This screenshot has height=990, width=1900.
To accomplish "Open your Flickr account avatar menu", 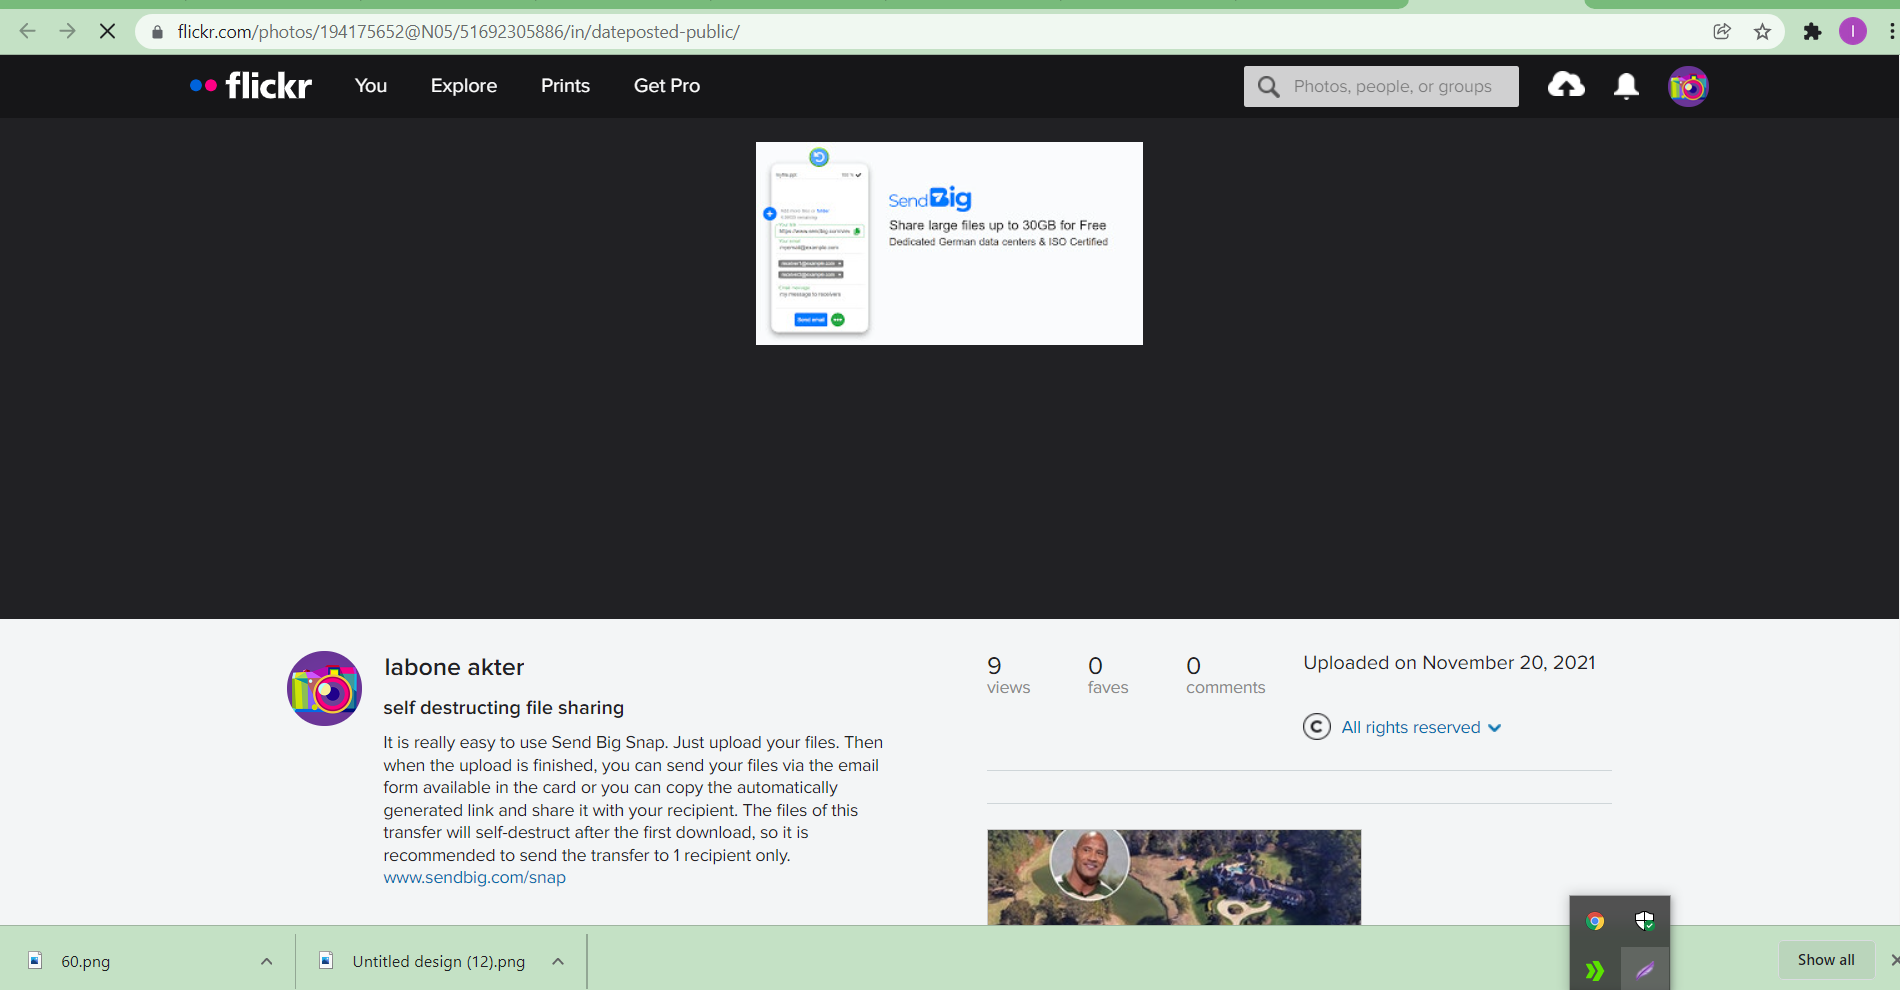I will pyautogui.click(x=1687, y=86).
